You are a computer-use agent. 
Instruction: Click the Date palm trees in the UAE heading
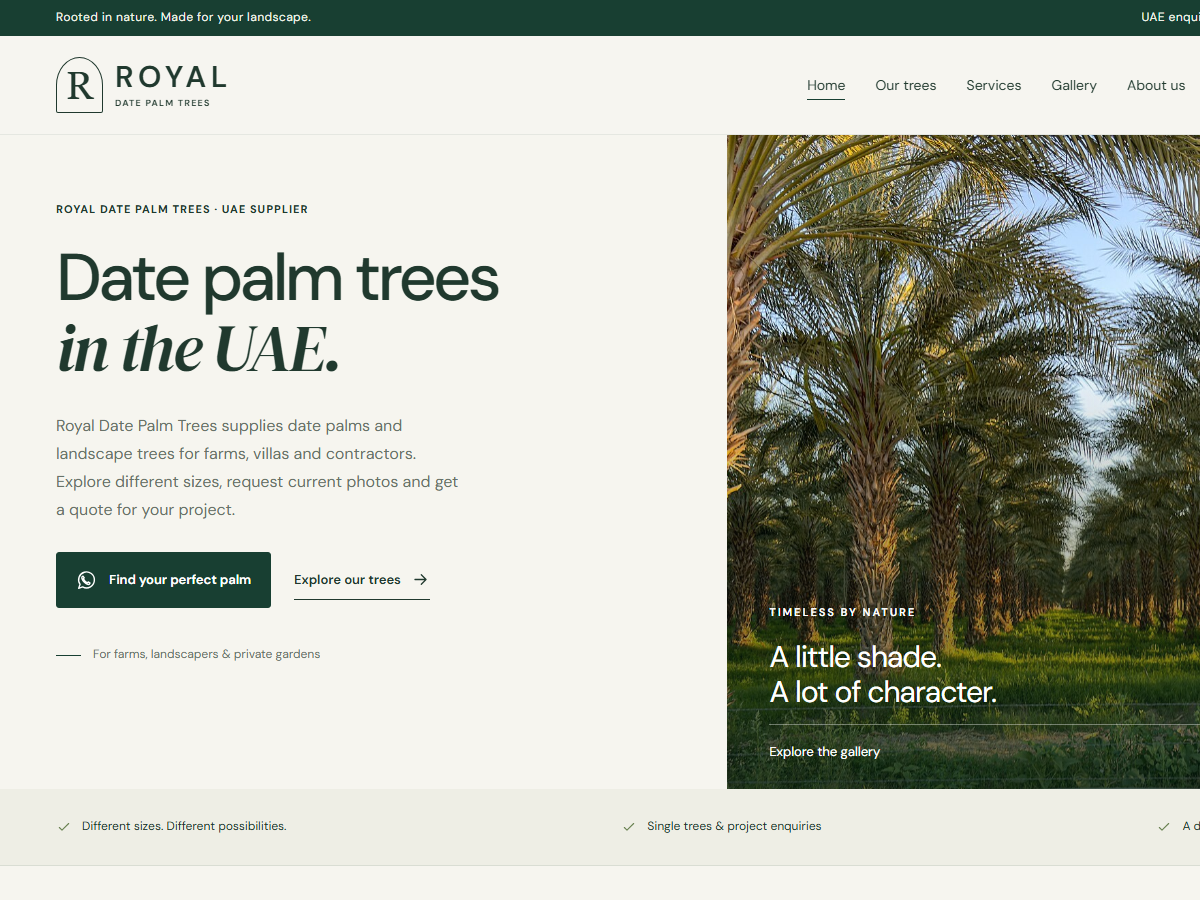278,312
